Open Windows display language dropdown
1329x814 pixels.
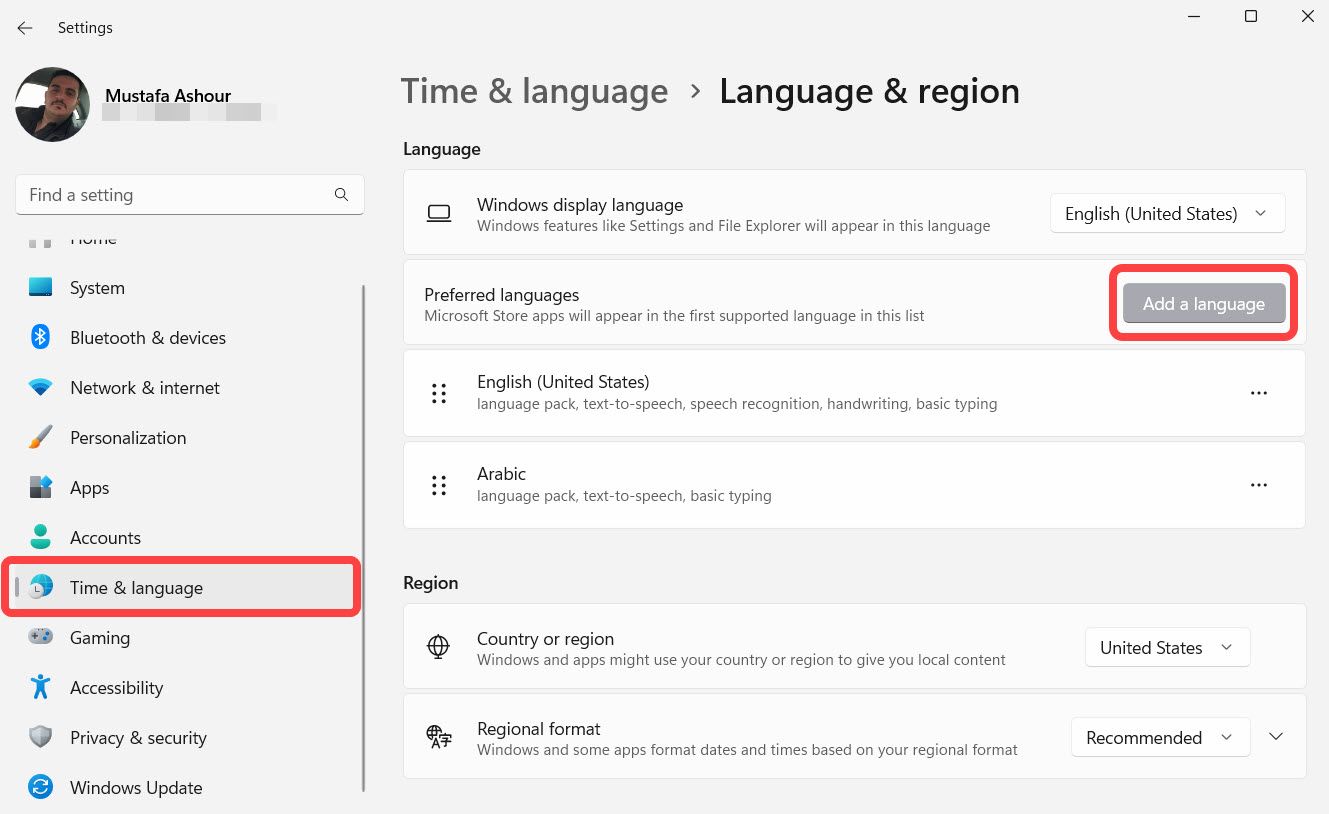coord(1167,214)
